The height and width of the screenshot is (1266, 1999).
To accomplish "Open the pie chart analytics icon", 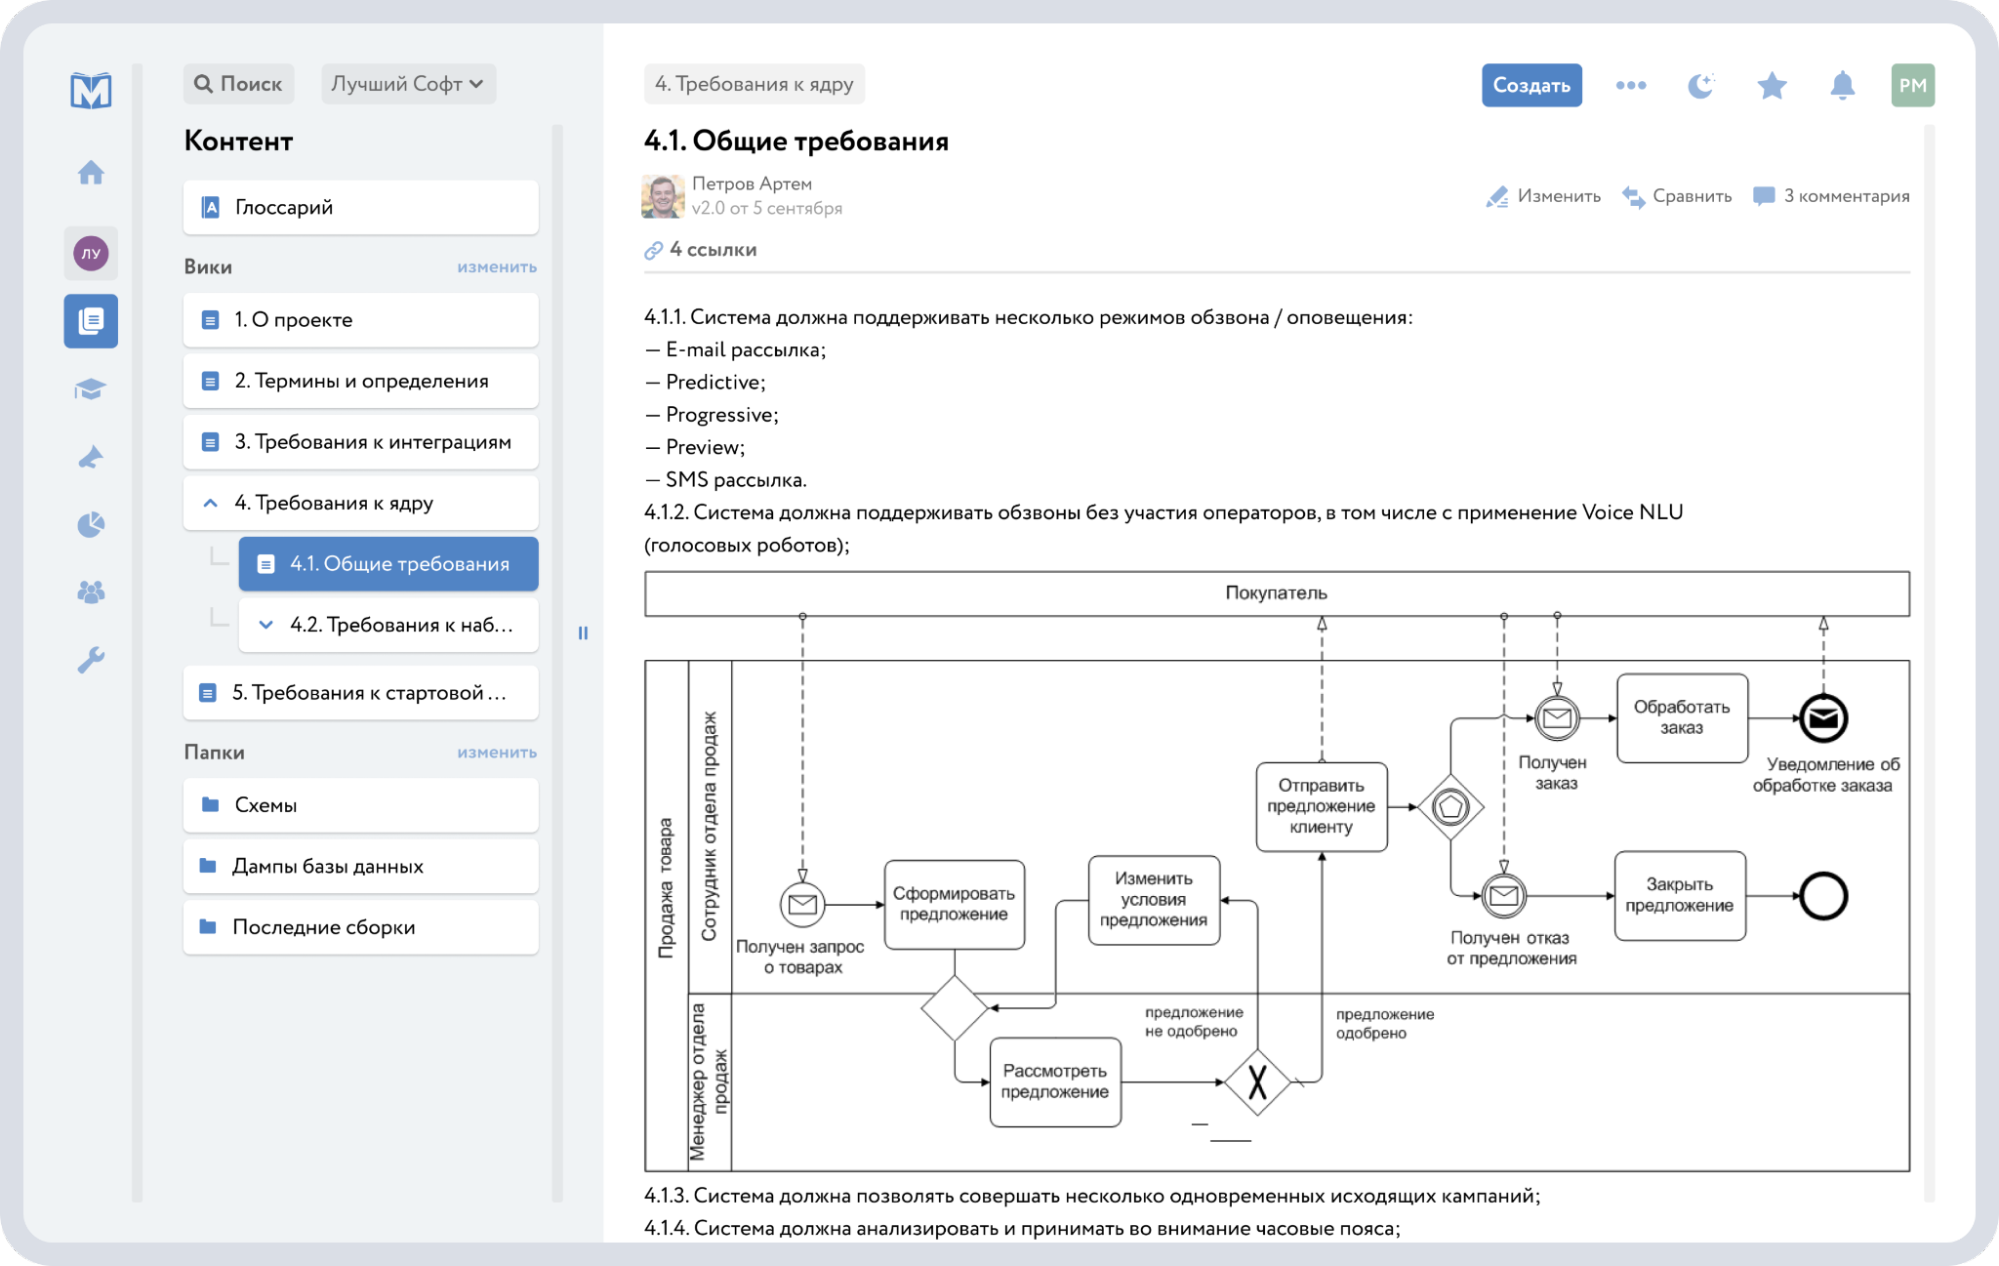I will (91, 524).
